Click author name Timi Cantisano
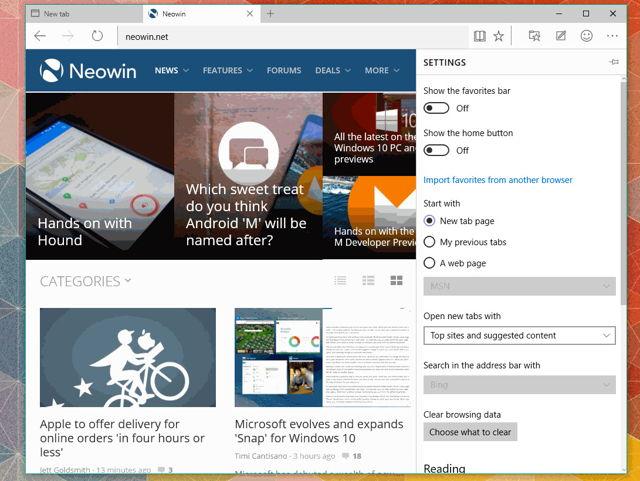The height and width of the screenshot is (481, 640). coord(261,456)
